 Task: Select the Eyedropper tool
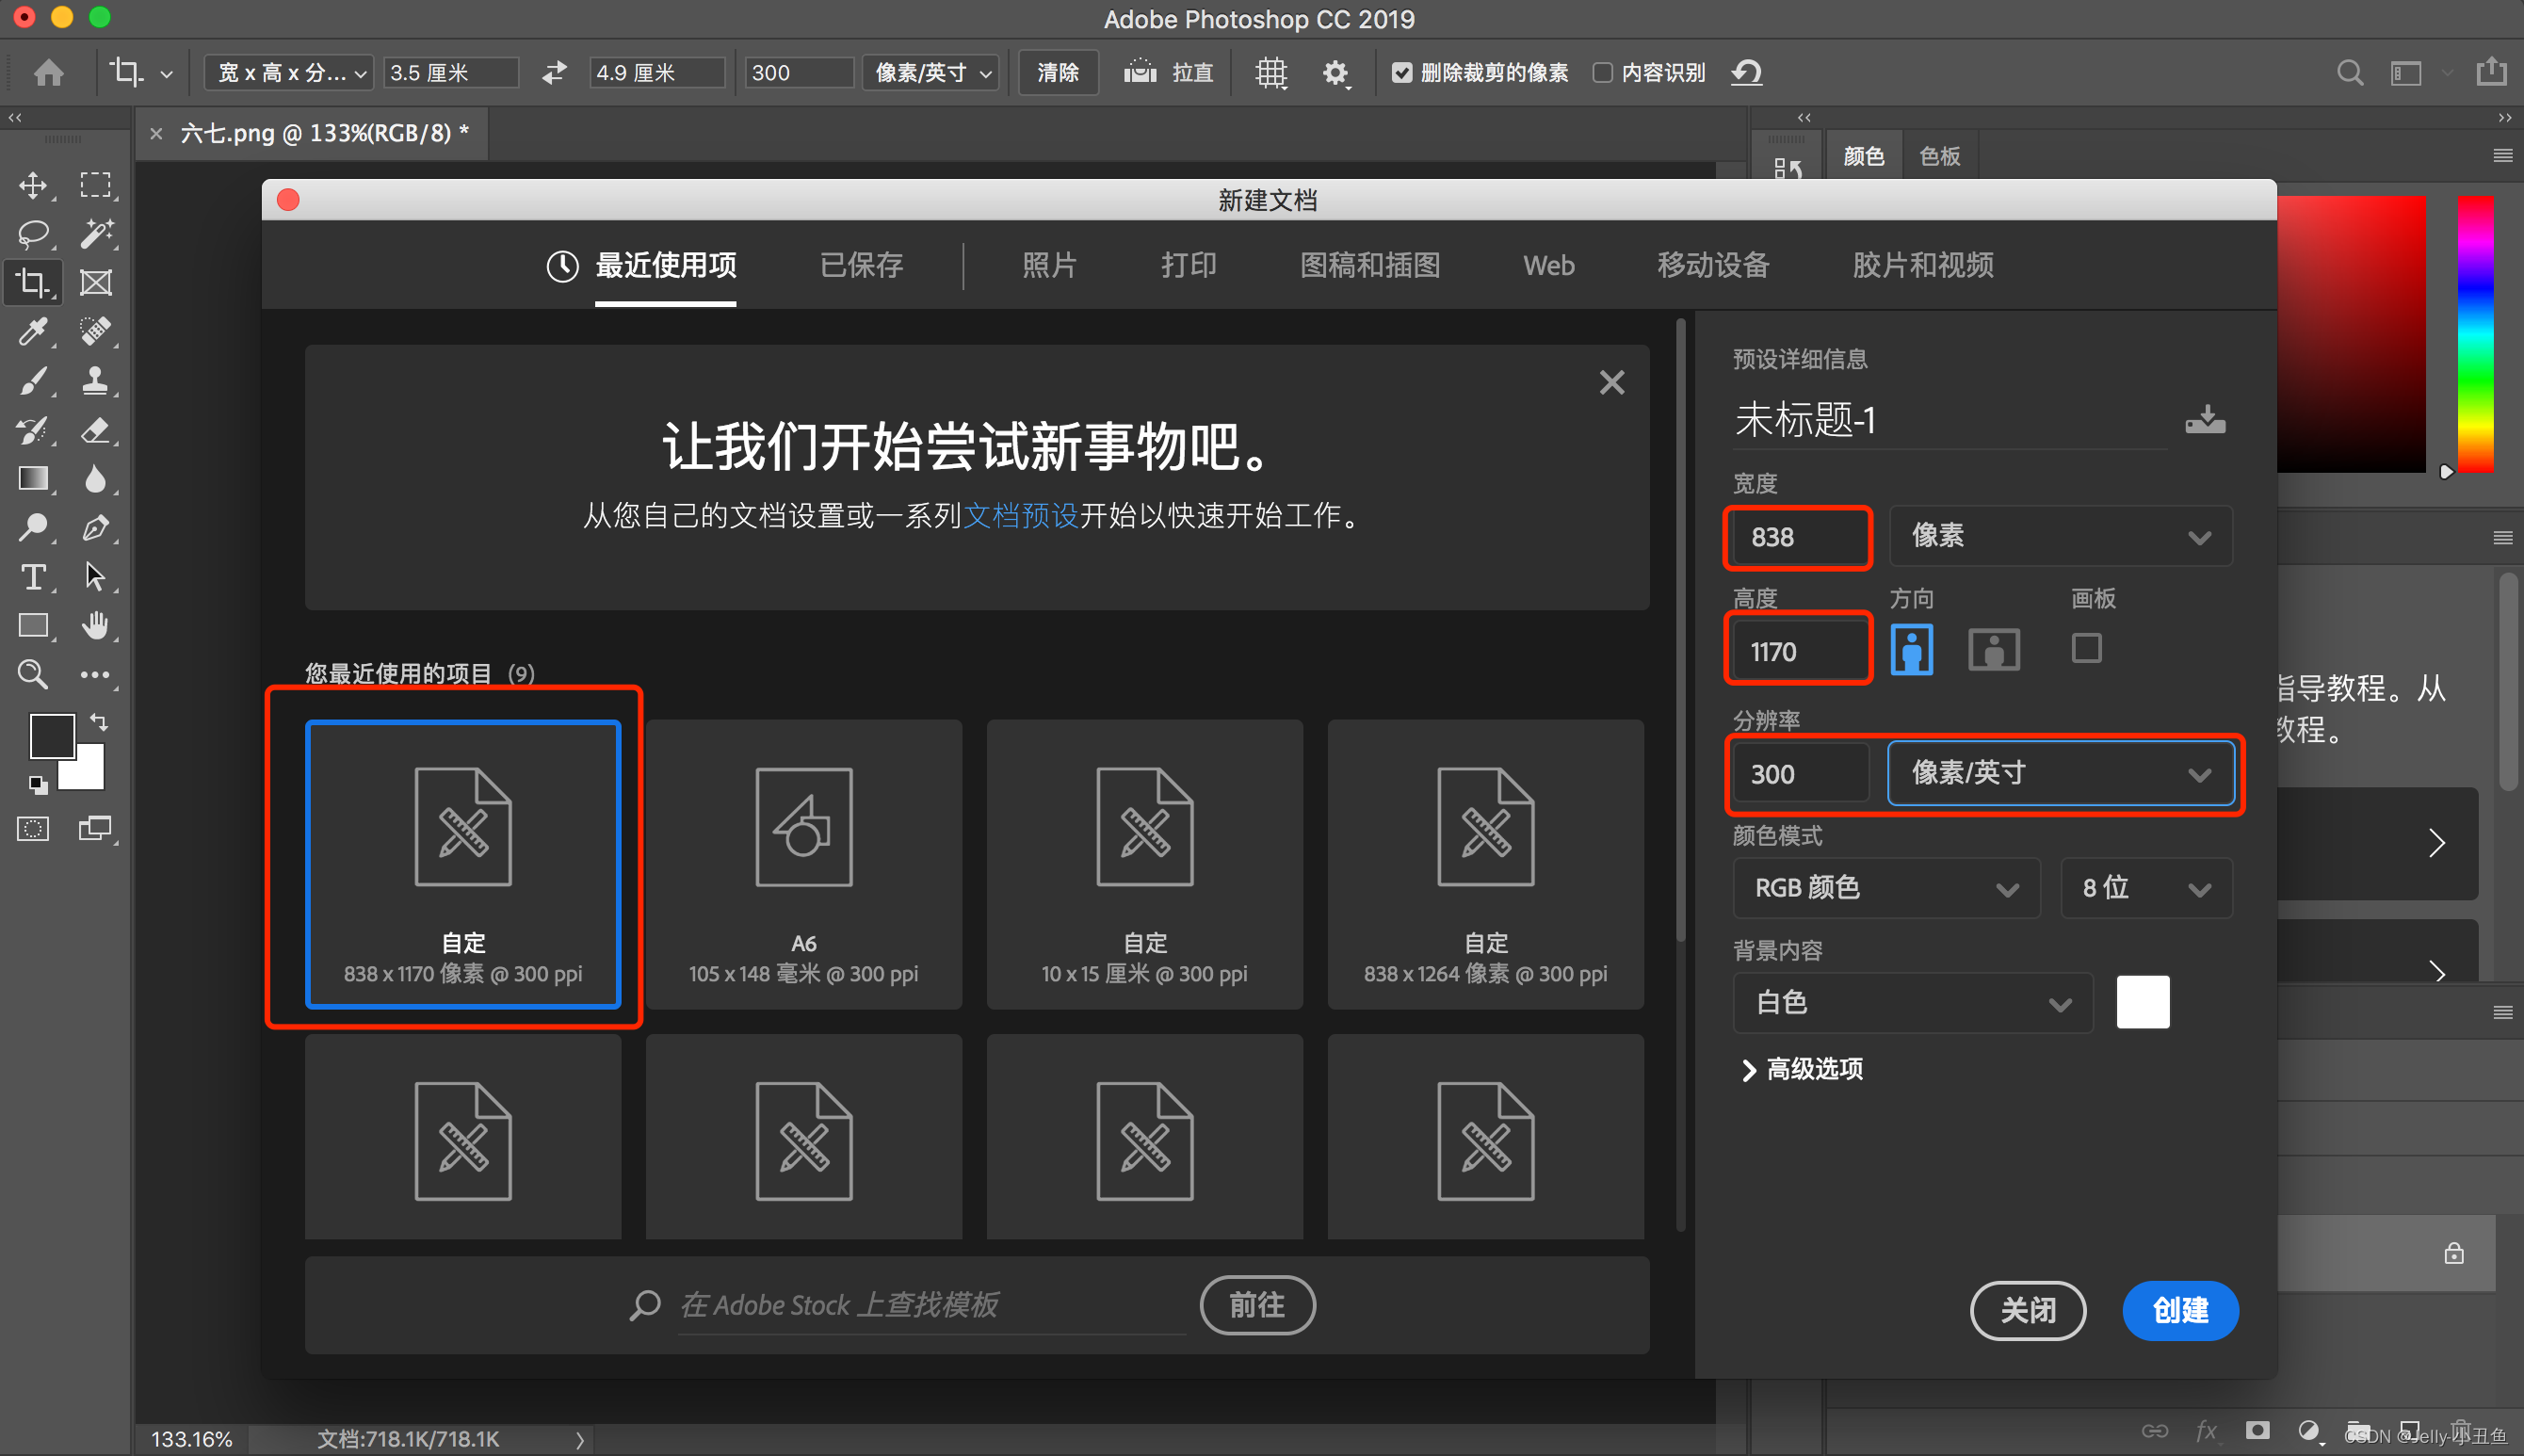click(32, 331)
